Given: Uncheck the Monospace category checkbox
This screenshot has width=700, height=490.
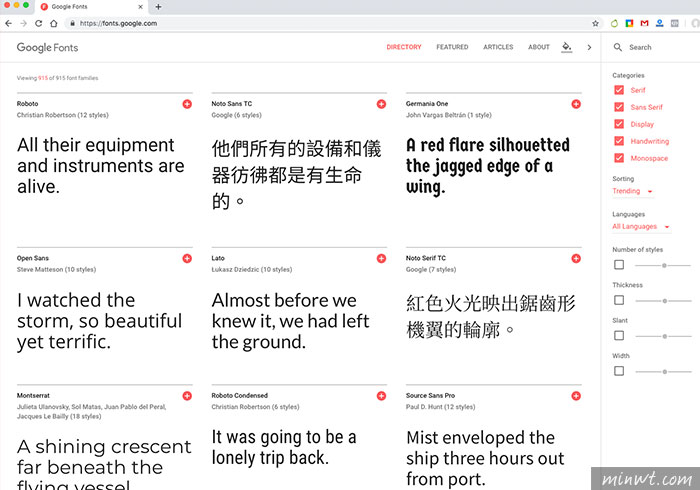Looking at the screenshot, I should (x=619, y=158).
